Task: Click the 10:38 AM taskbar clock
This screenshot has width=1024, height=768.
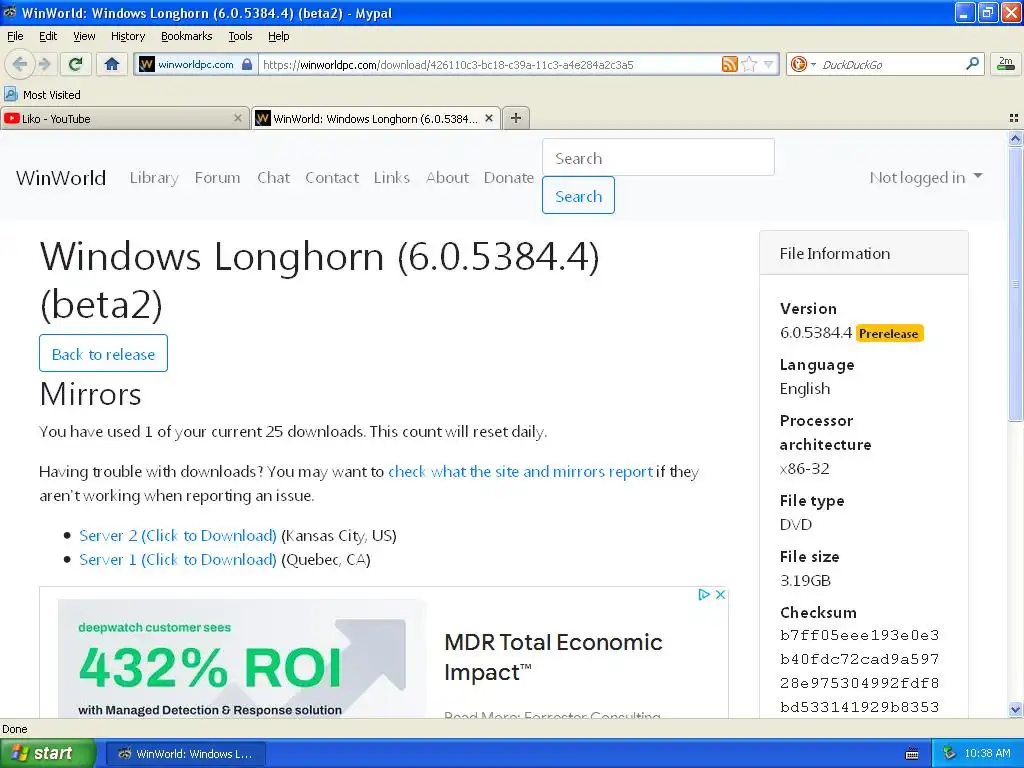Action: (987, 753)
